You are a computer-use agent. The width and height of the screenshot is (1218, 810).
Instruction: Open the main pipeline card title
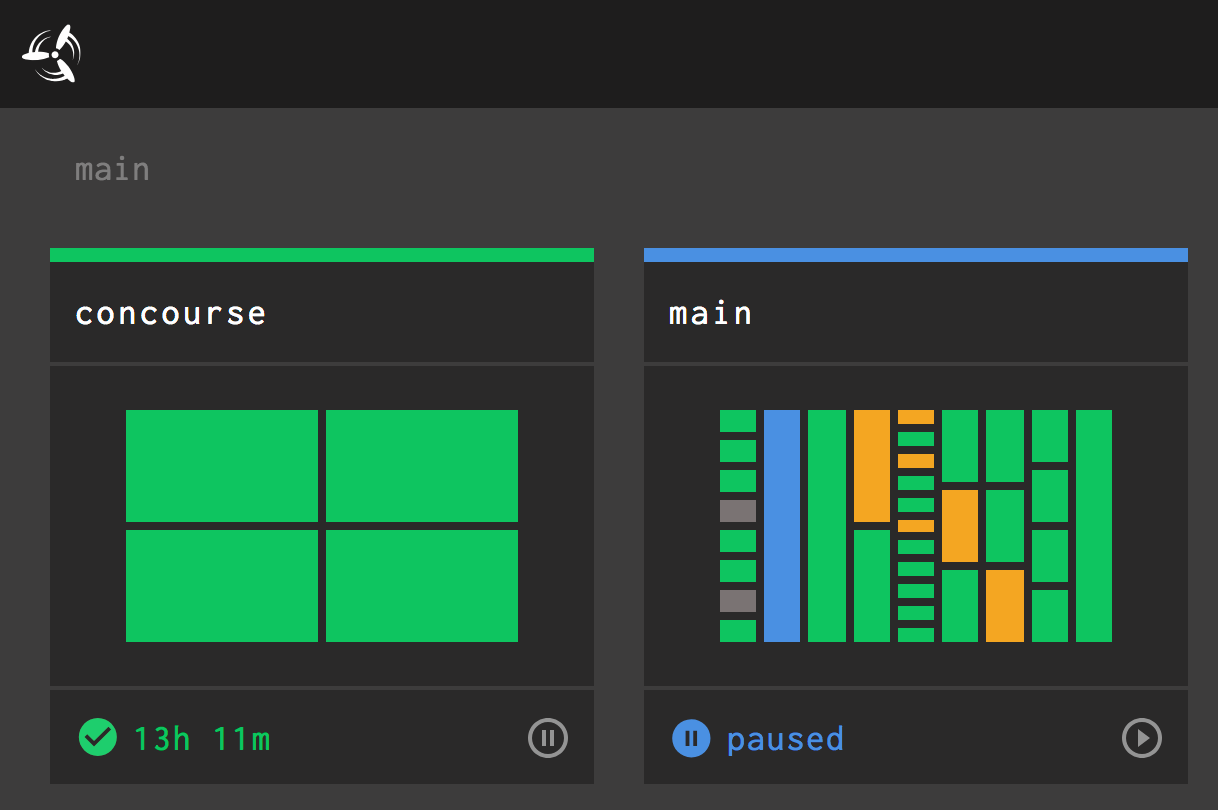tap(711, 314)
